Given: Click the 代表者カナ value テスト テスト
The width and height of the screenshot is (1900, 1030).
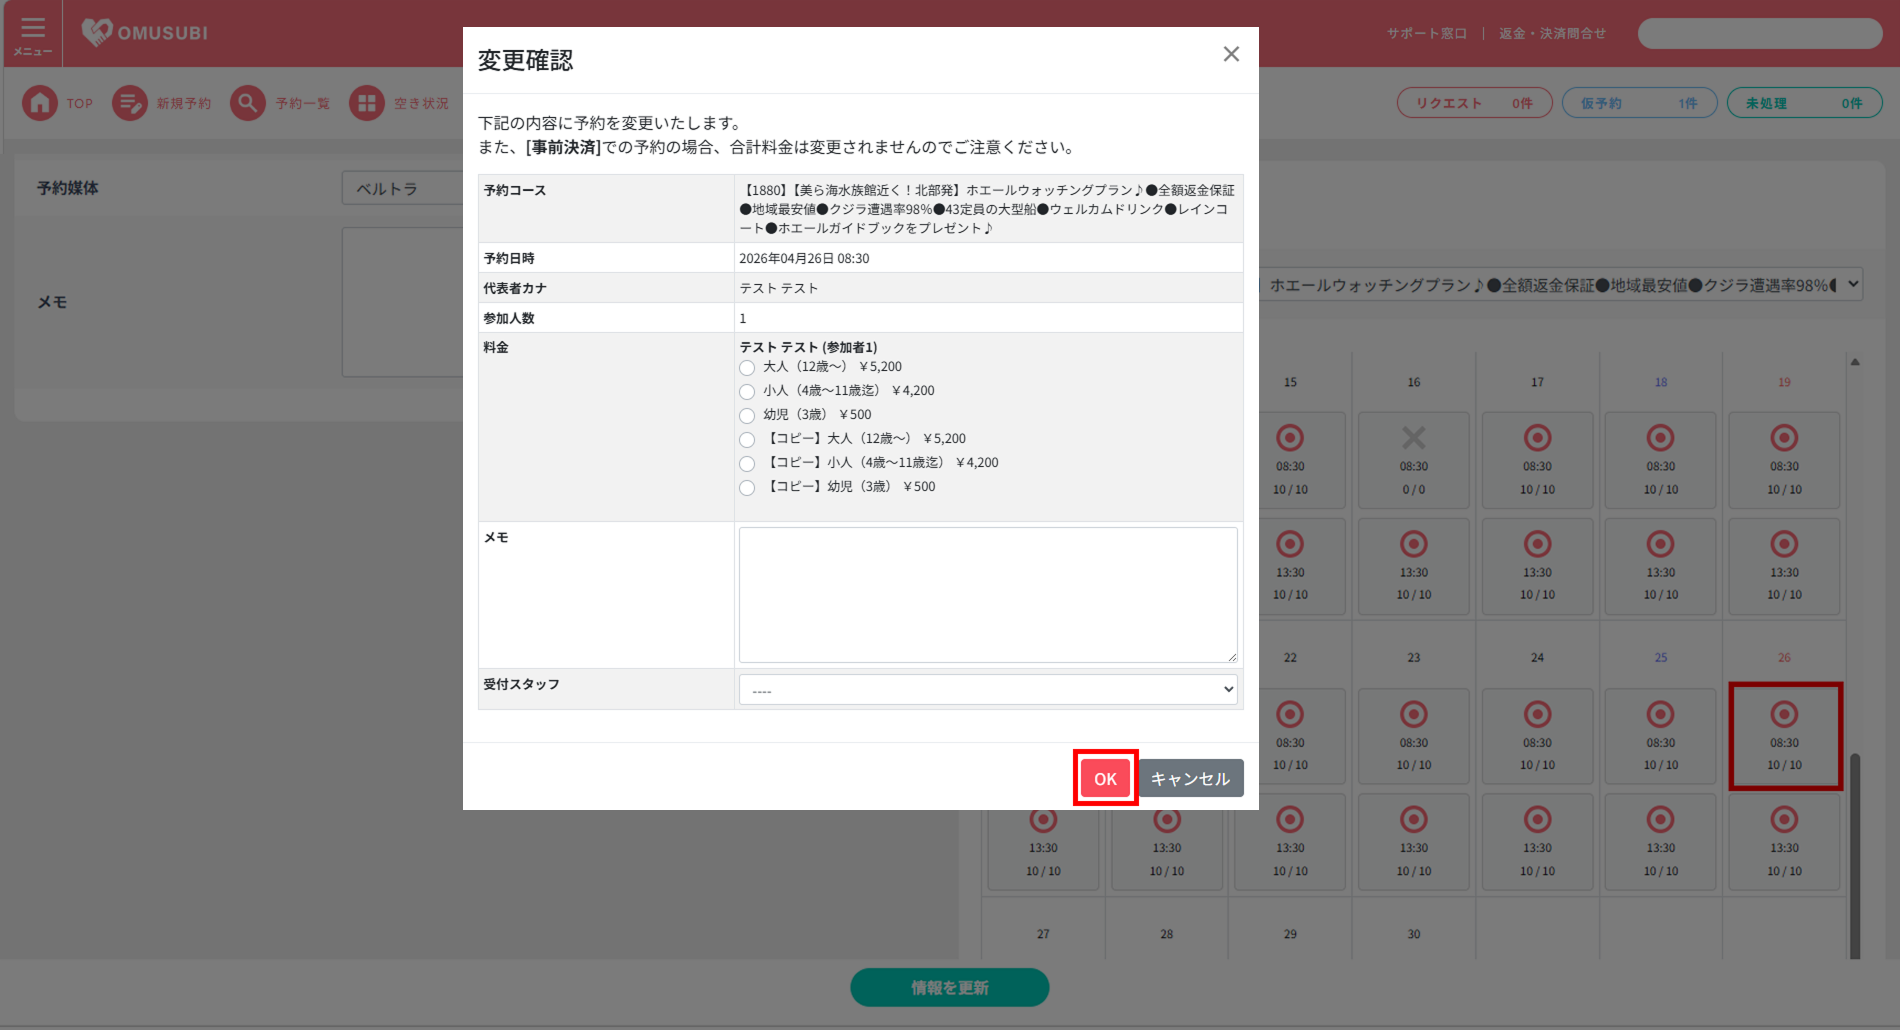Looking at the screenshot, I should pyautogui.click(x=779, y=288).
